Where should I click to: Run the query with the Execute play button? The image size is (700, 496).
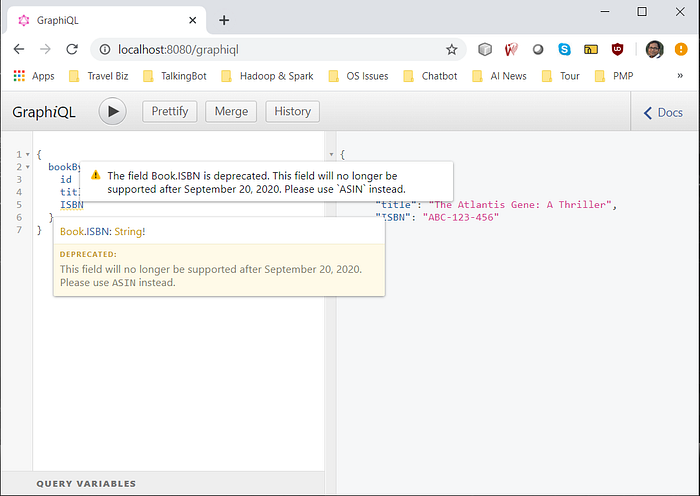[x=112, y=111]
